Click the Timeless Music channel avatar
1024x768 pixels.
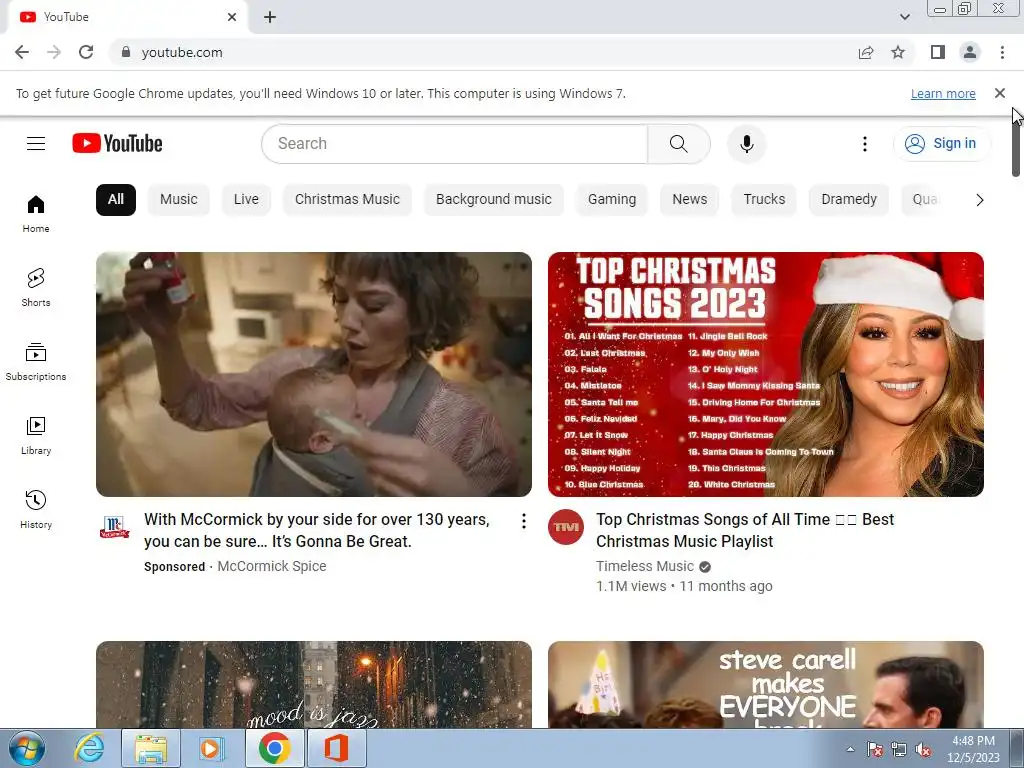[x=566, y=526]
